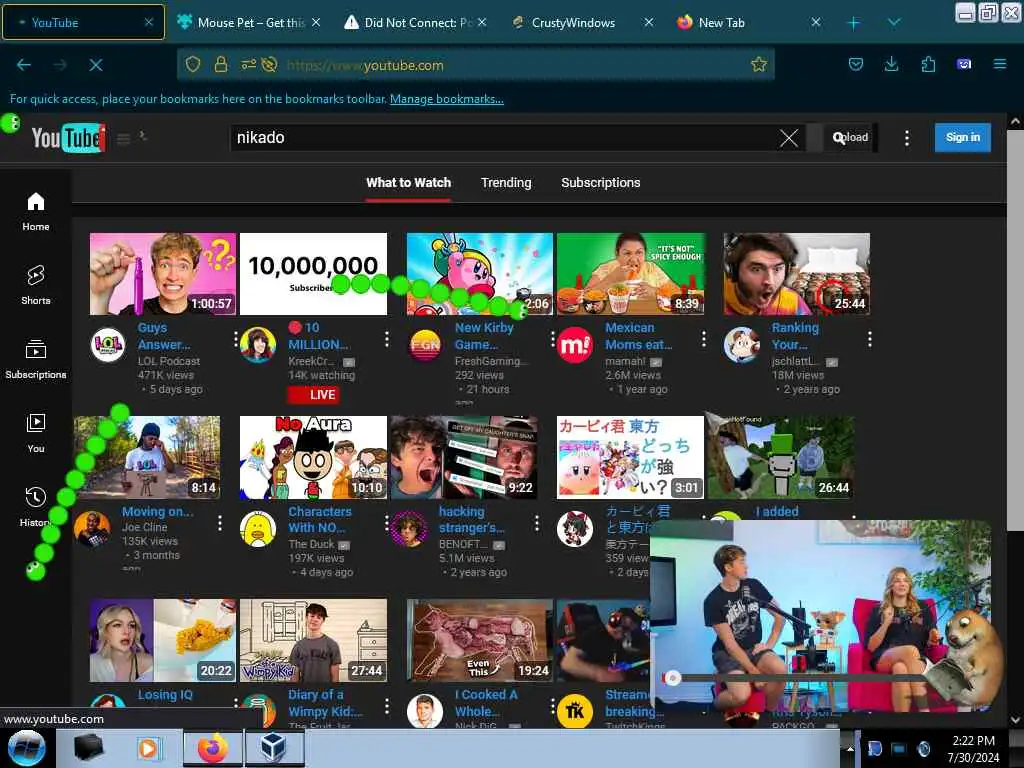Image resolution: width=1024 pixels, height=768 pixels.
Task: Open the Windows Start orb
Action: click(x=27, y=748)
